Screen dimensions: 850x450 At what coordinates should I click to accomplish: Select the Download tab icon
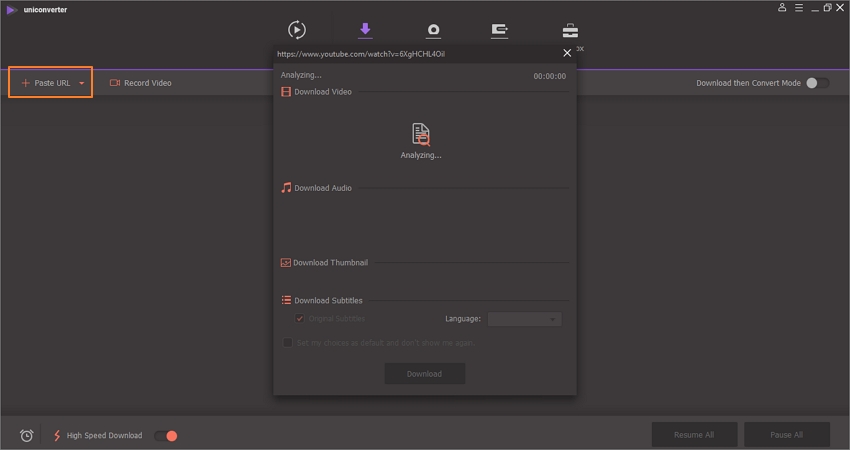(x=365, y=30)
